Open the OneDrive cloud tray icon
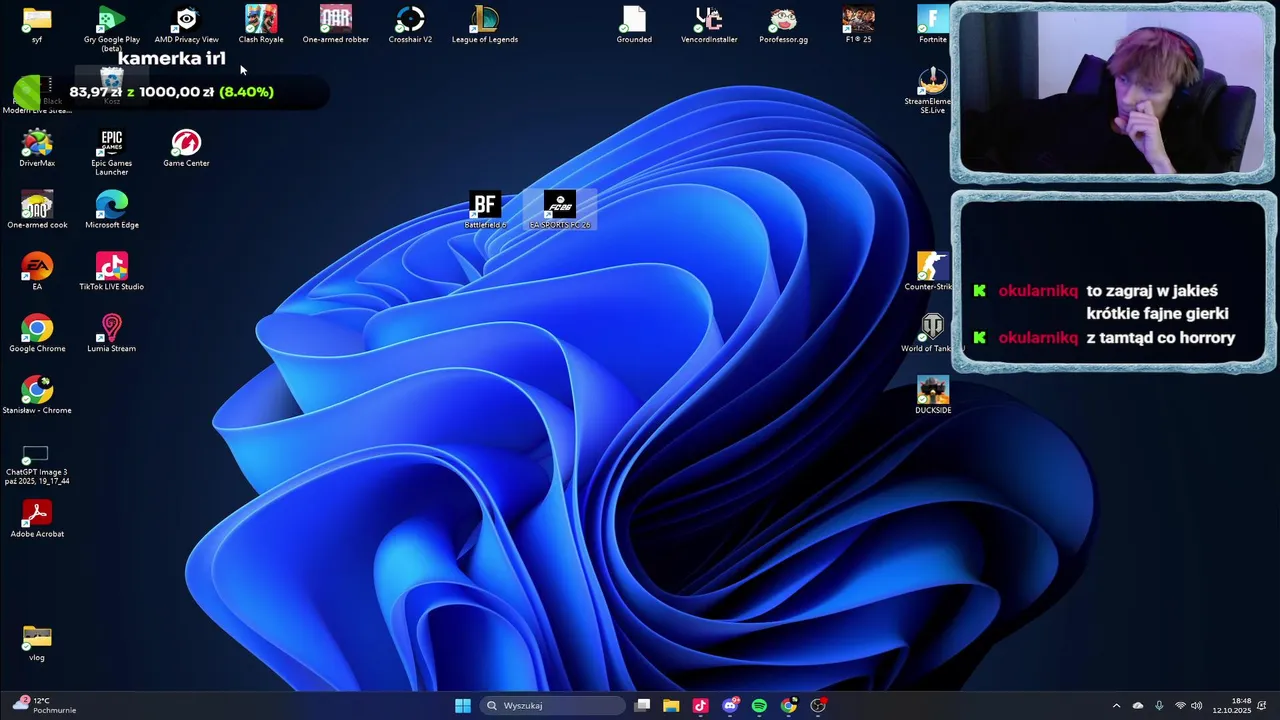This screenshot has width=1280, height=720. pyautogui.click(x=1138, y=706)
